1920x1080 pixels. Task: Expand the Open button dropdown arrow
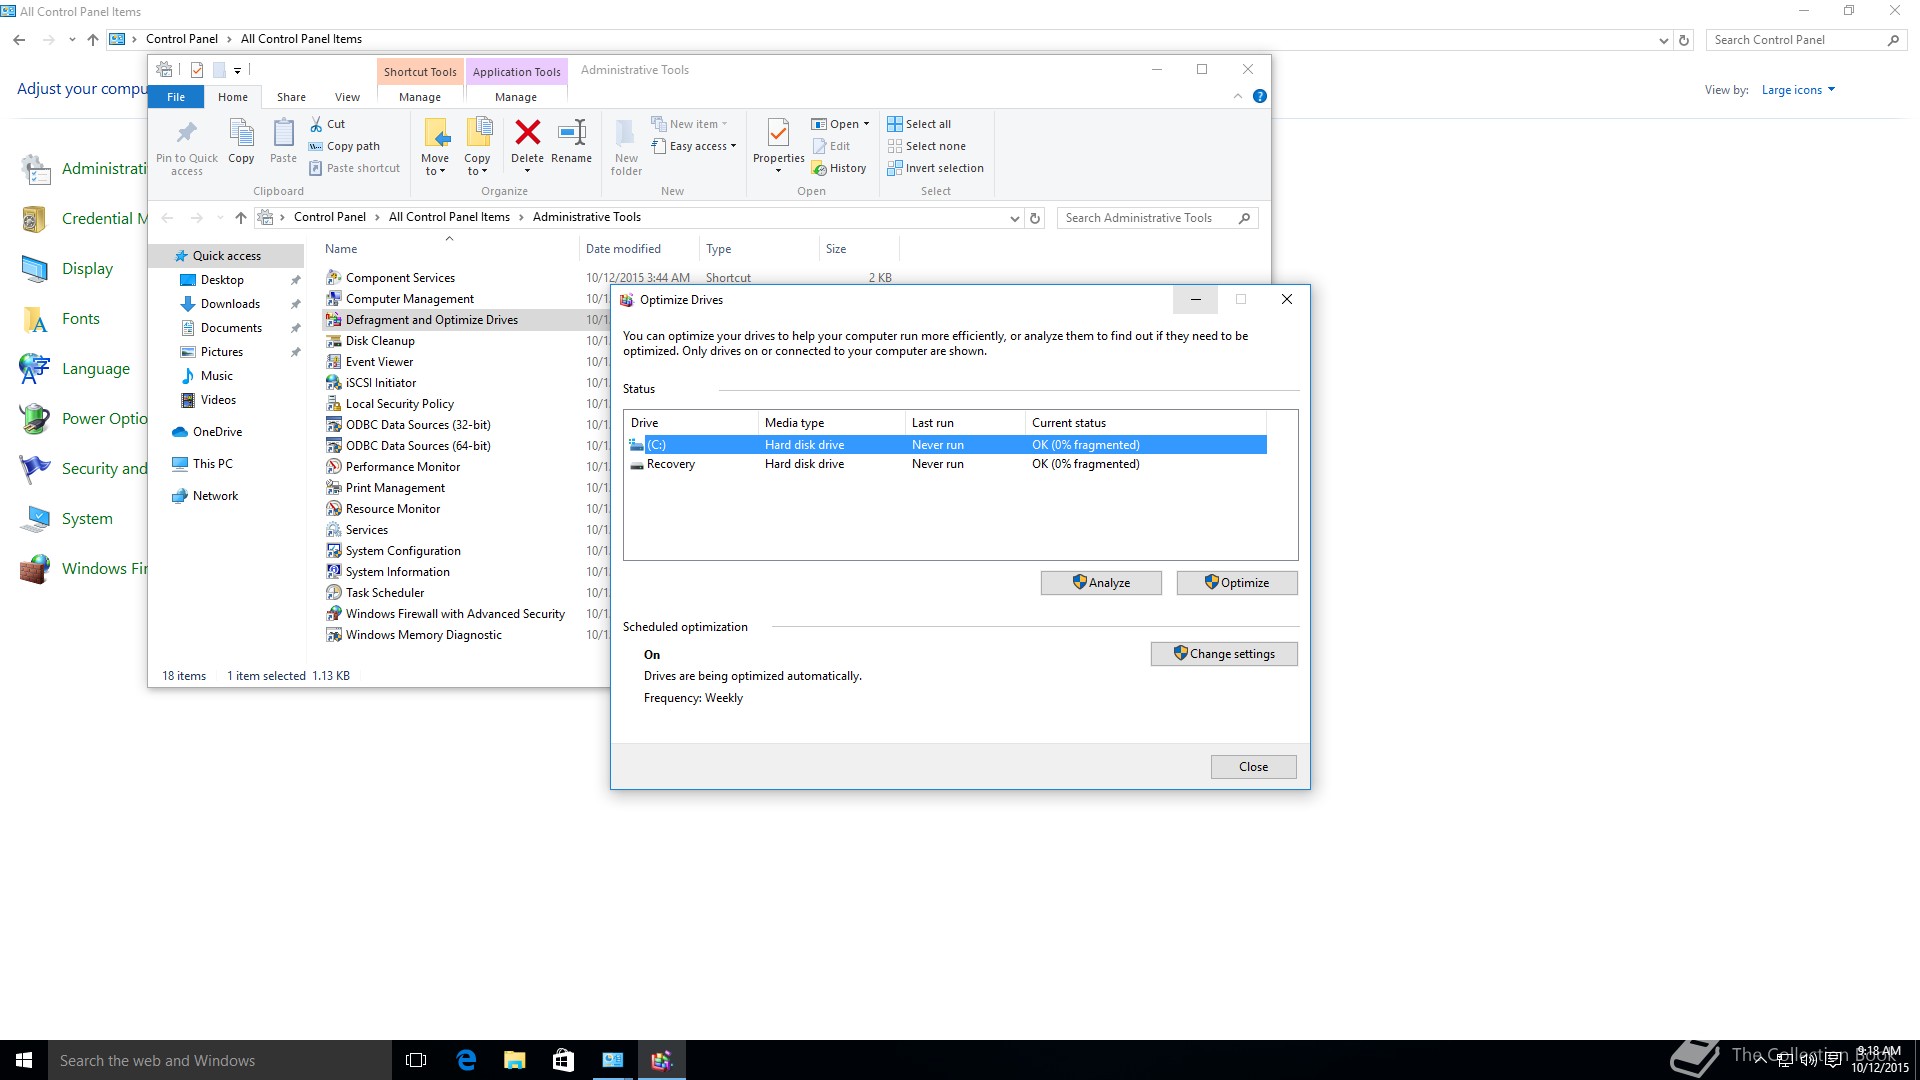tap(866, 124)
